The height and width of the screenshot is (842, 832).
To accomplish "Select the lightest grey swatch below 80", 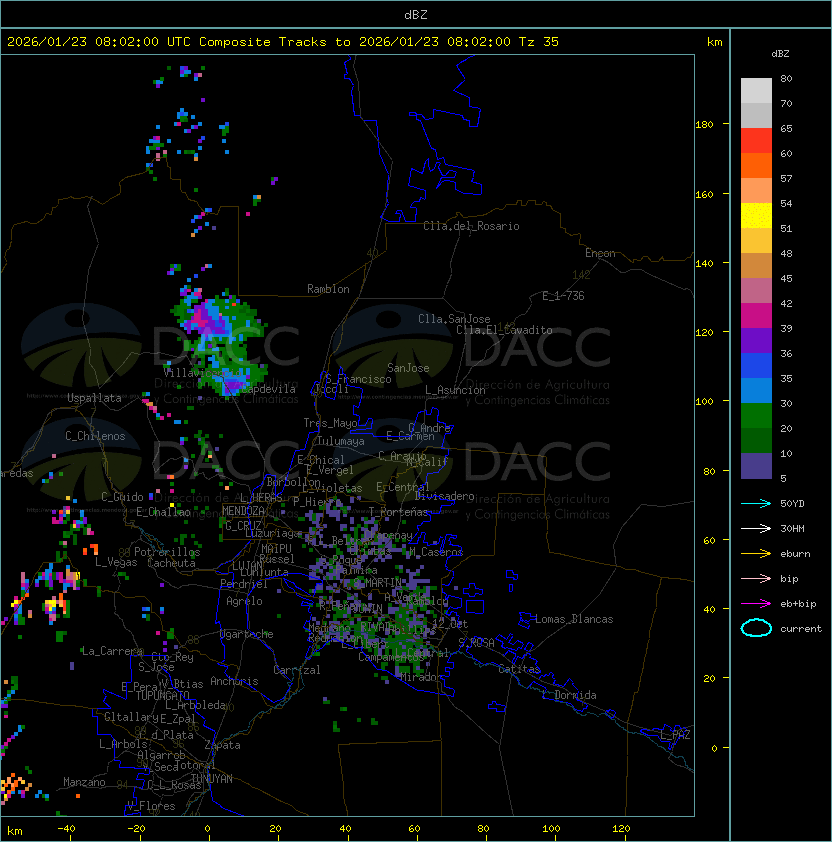I will coord(756,91).
